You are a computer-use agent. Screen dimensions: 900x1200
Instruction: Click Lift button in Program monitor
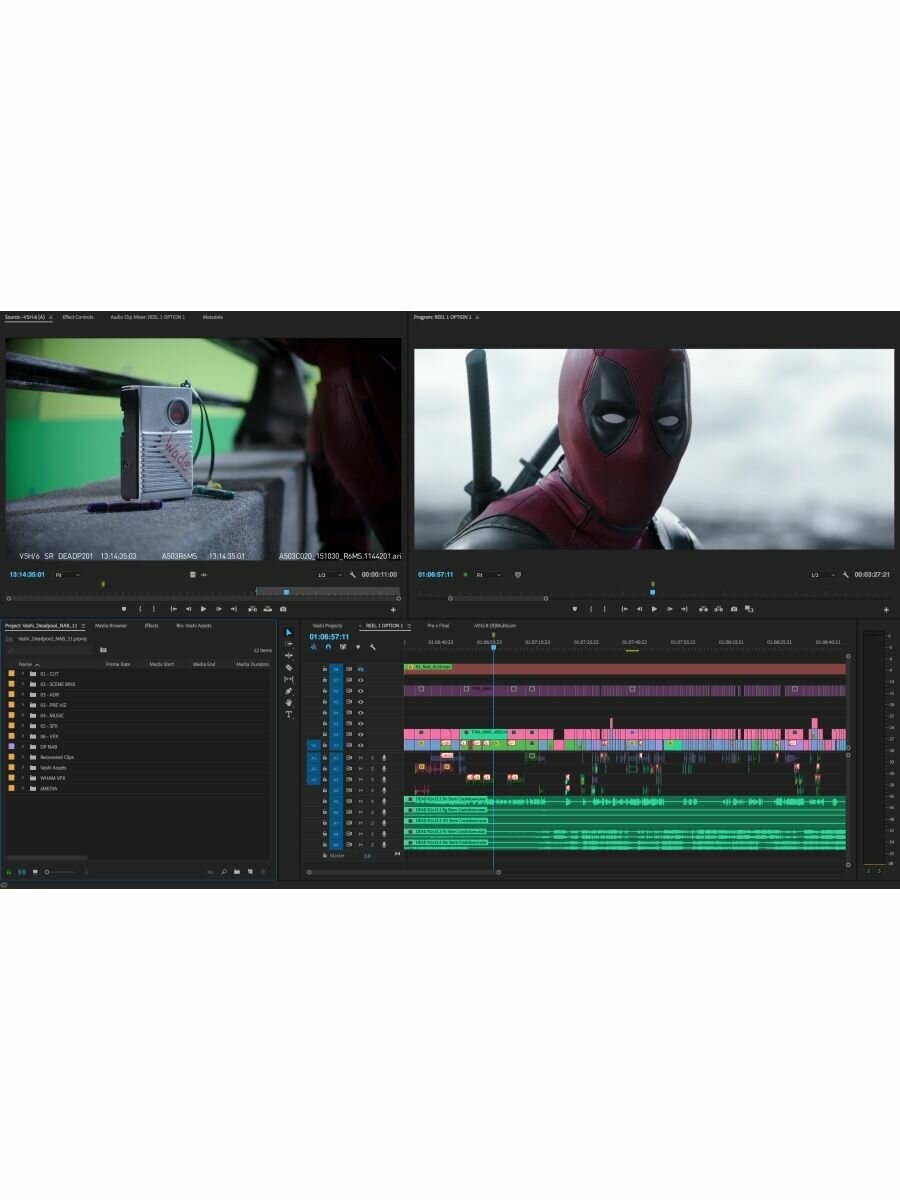tap(703, 609)
